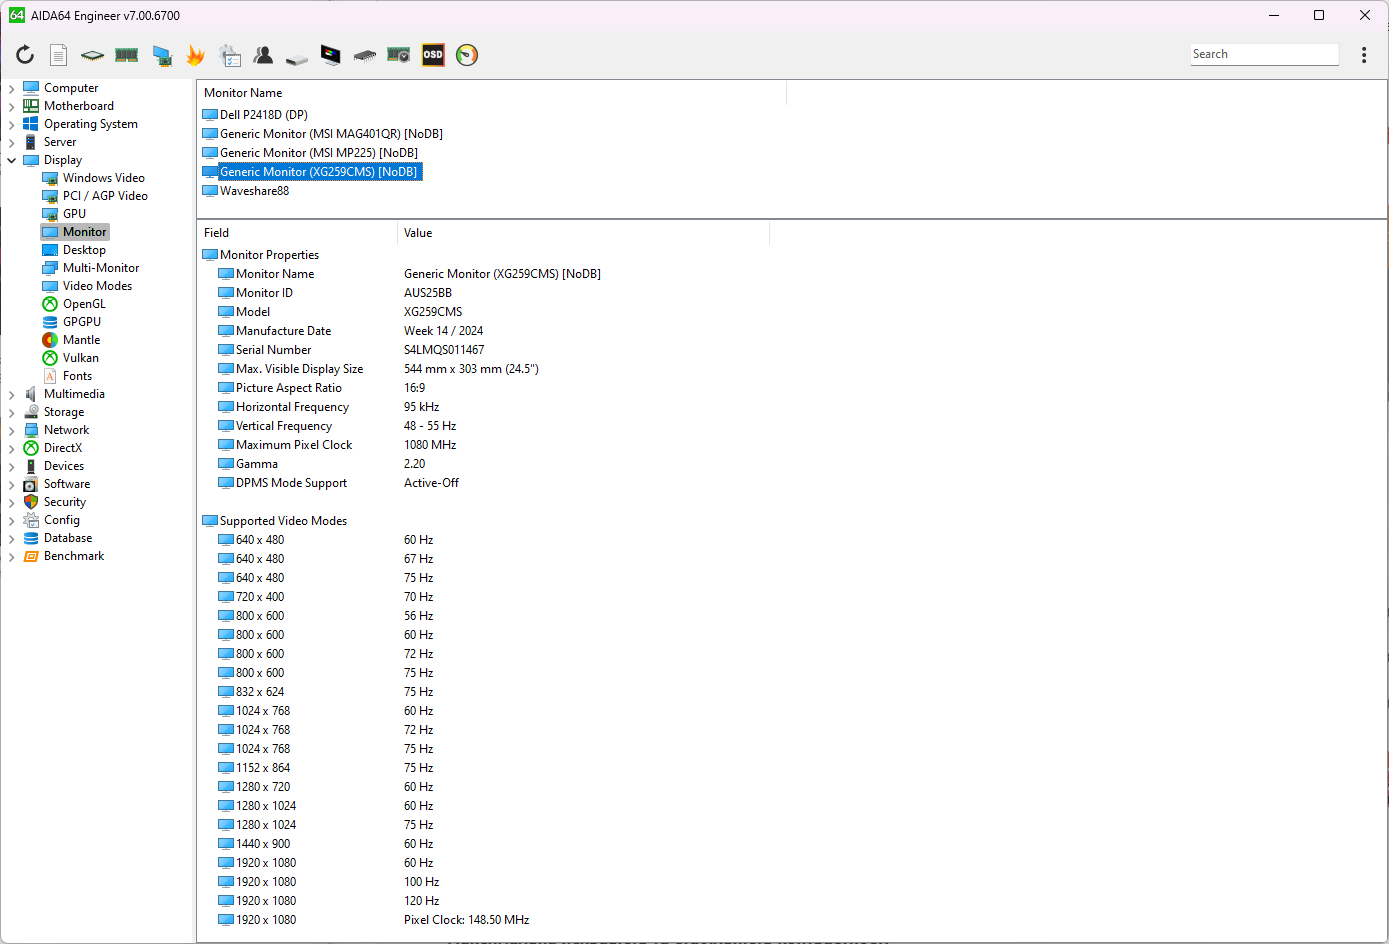This screenshot has height=944, width=1389.
Task: Click the Value column header
Action: [x=583, y=233]
